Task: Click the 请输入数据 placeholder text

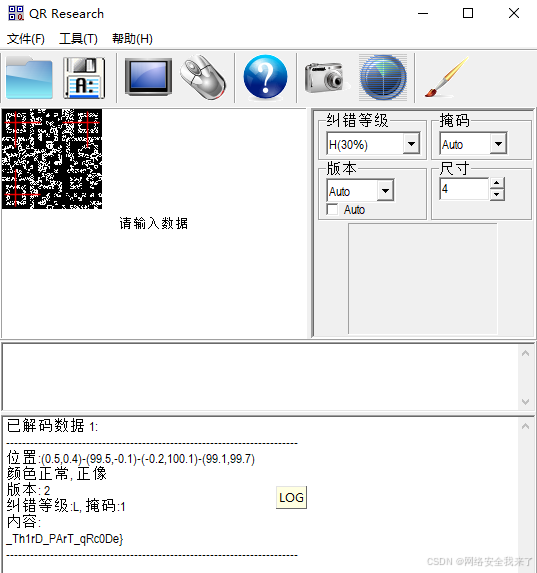Action: pyautogui.click(x=154, y=223)
